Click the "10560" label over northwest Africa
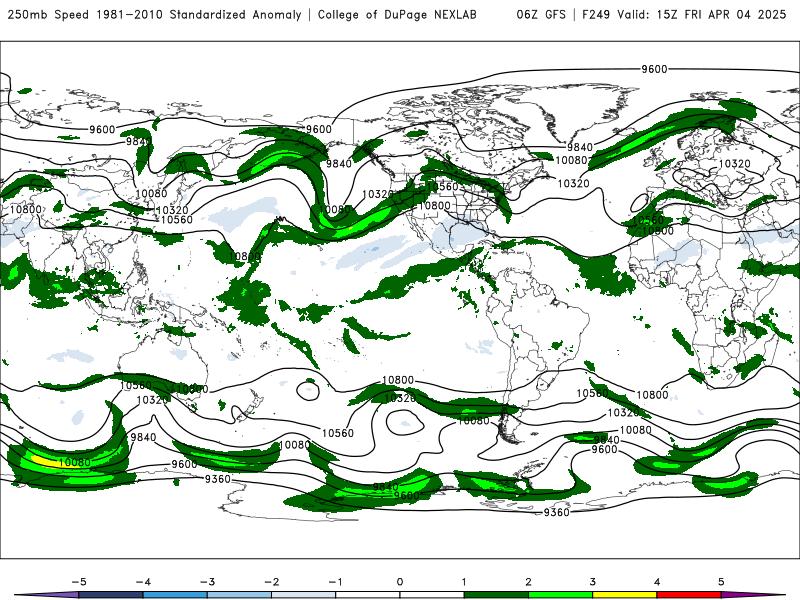The width and height of the screenshot is (800, 600). [648, 220]
